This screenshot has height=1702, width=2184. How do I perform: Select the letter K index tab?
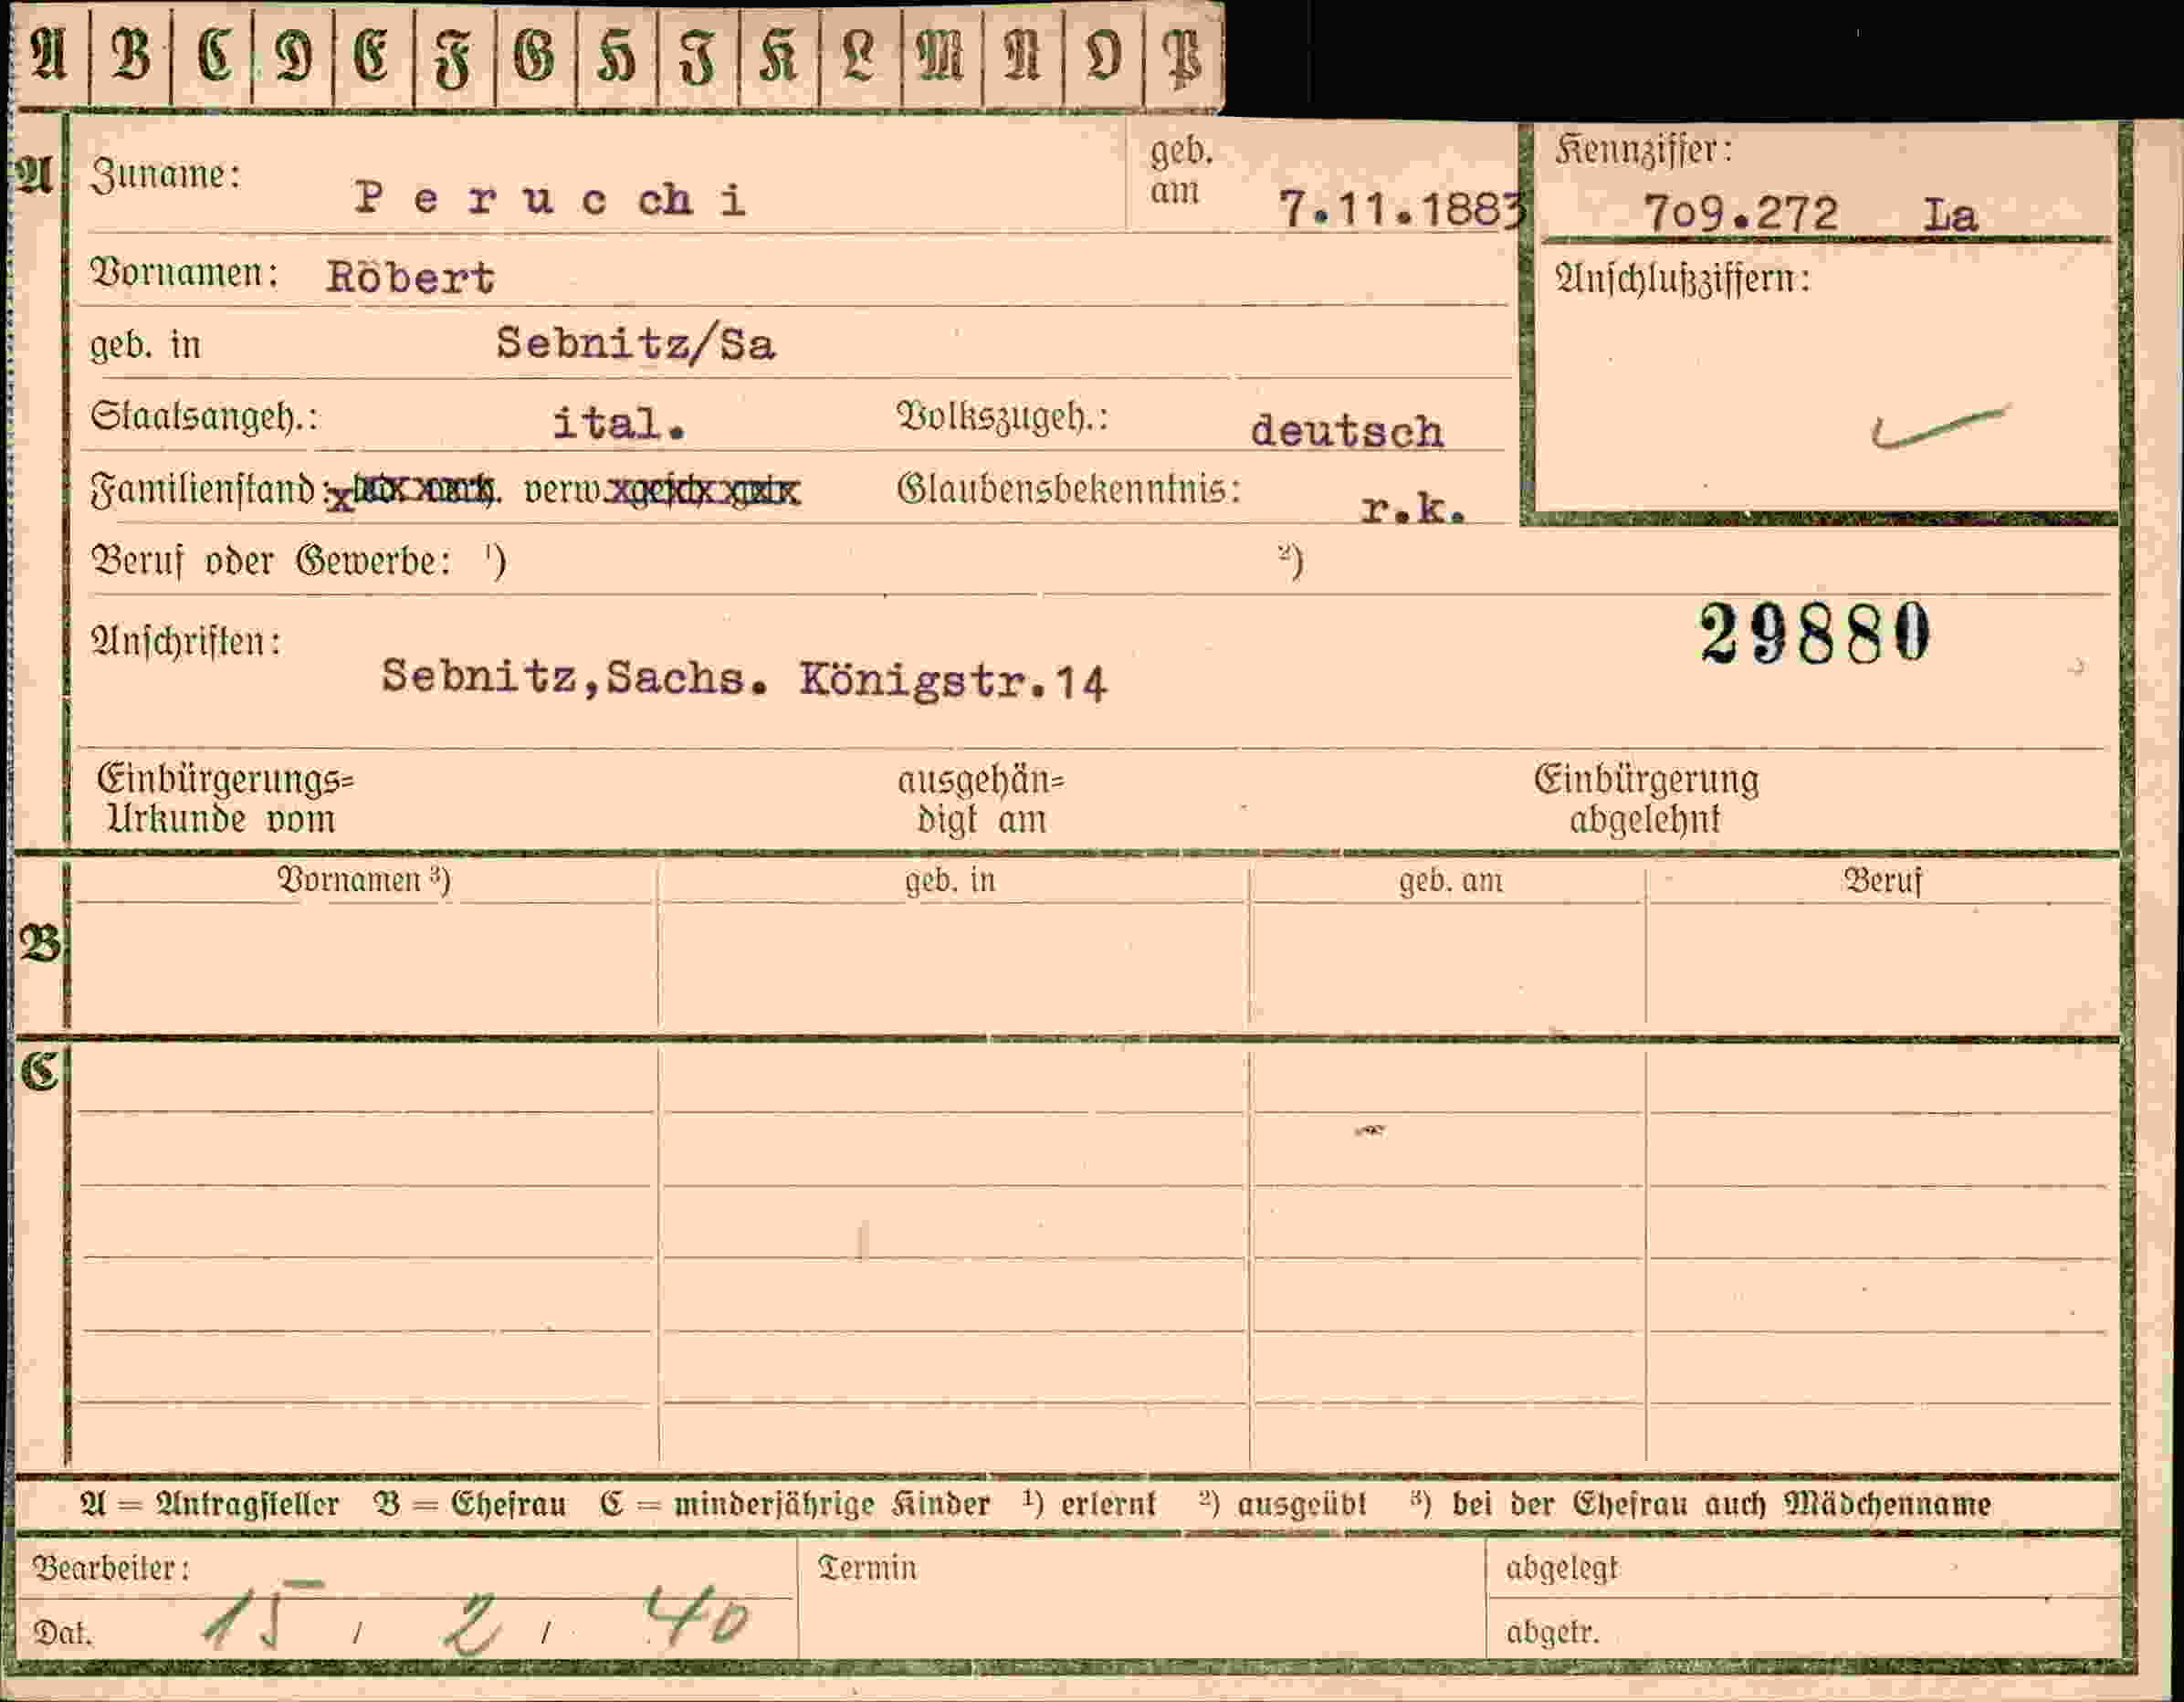pyautogui.click(x=779, y=56)
